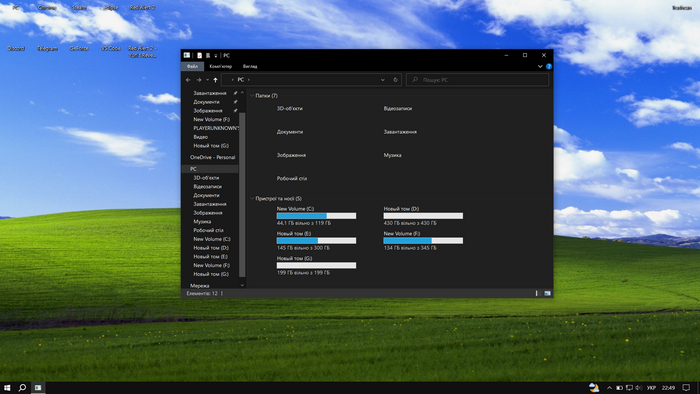Screen dimensions: 700x394
Task: Show hidden system tray icons
Action: pos(609,388)
